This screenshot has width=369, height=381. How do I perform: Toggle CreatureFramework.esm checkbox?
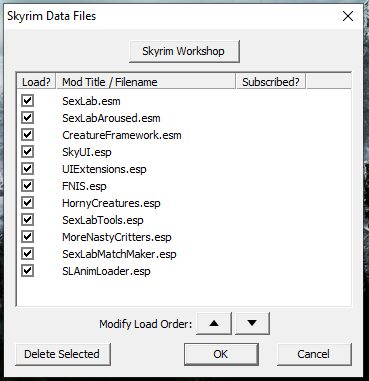tap(27, 135)
